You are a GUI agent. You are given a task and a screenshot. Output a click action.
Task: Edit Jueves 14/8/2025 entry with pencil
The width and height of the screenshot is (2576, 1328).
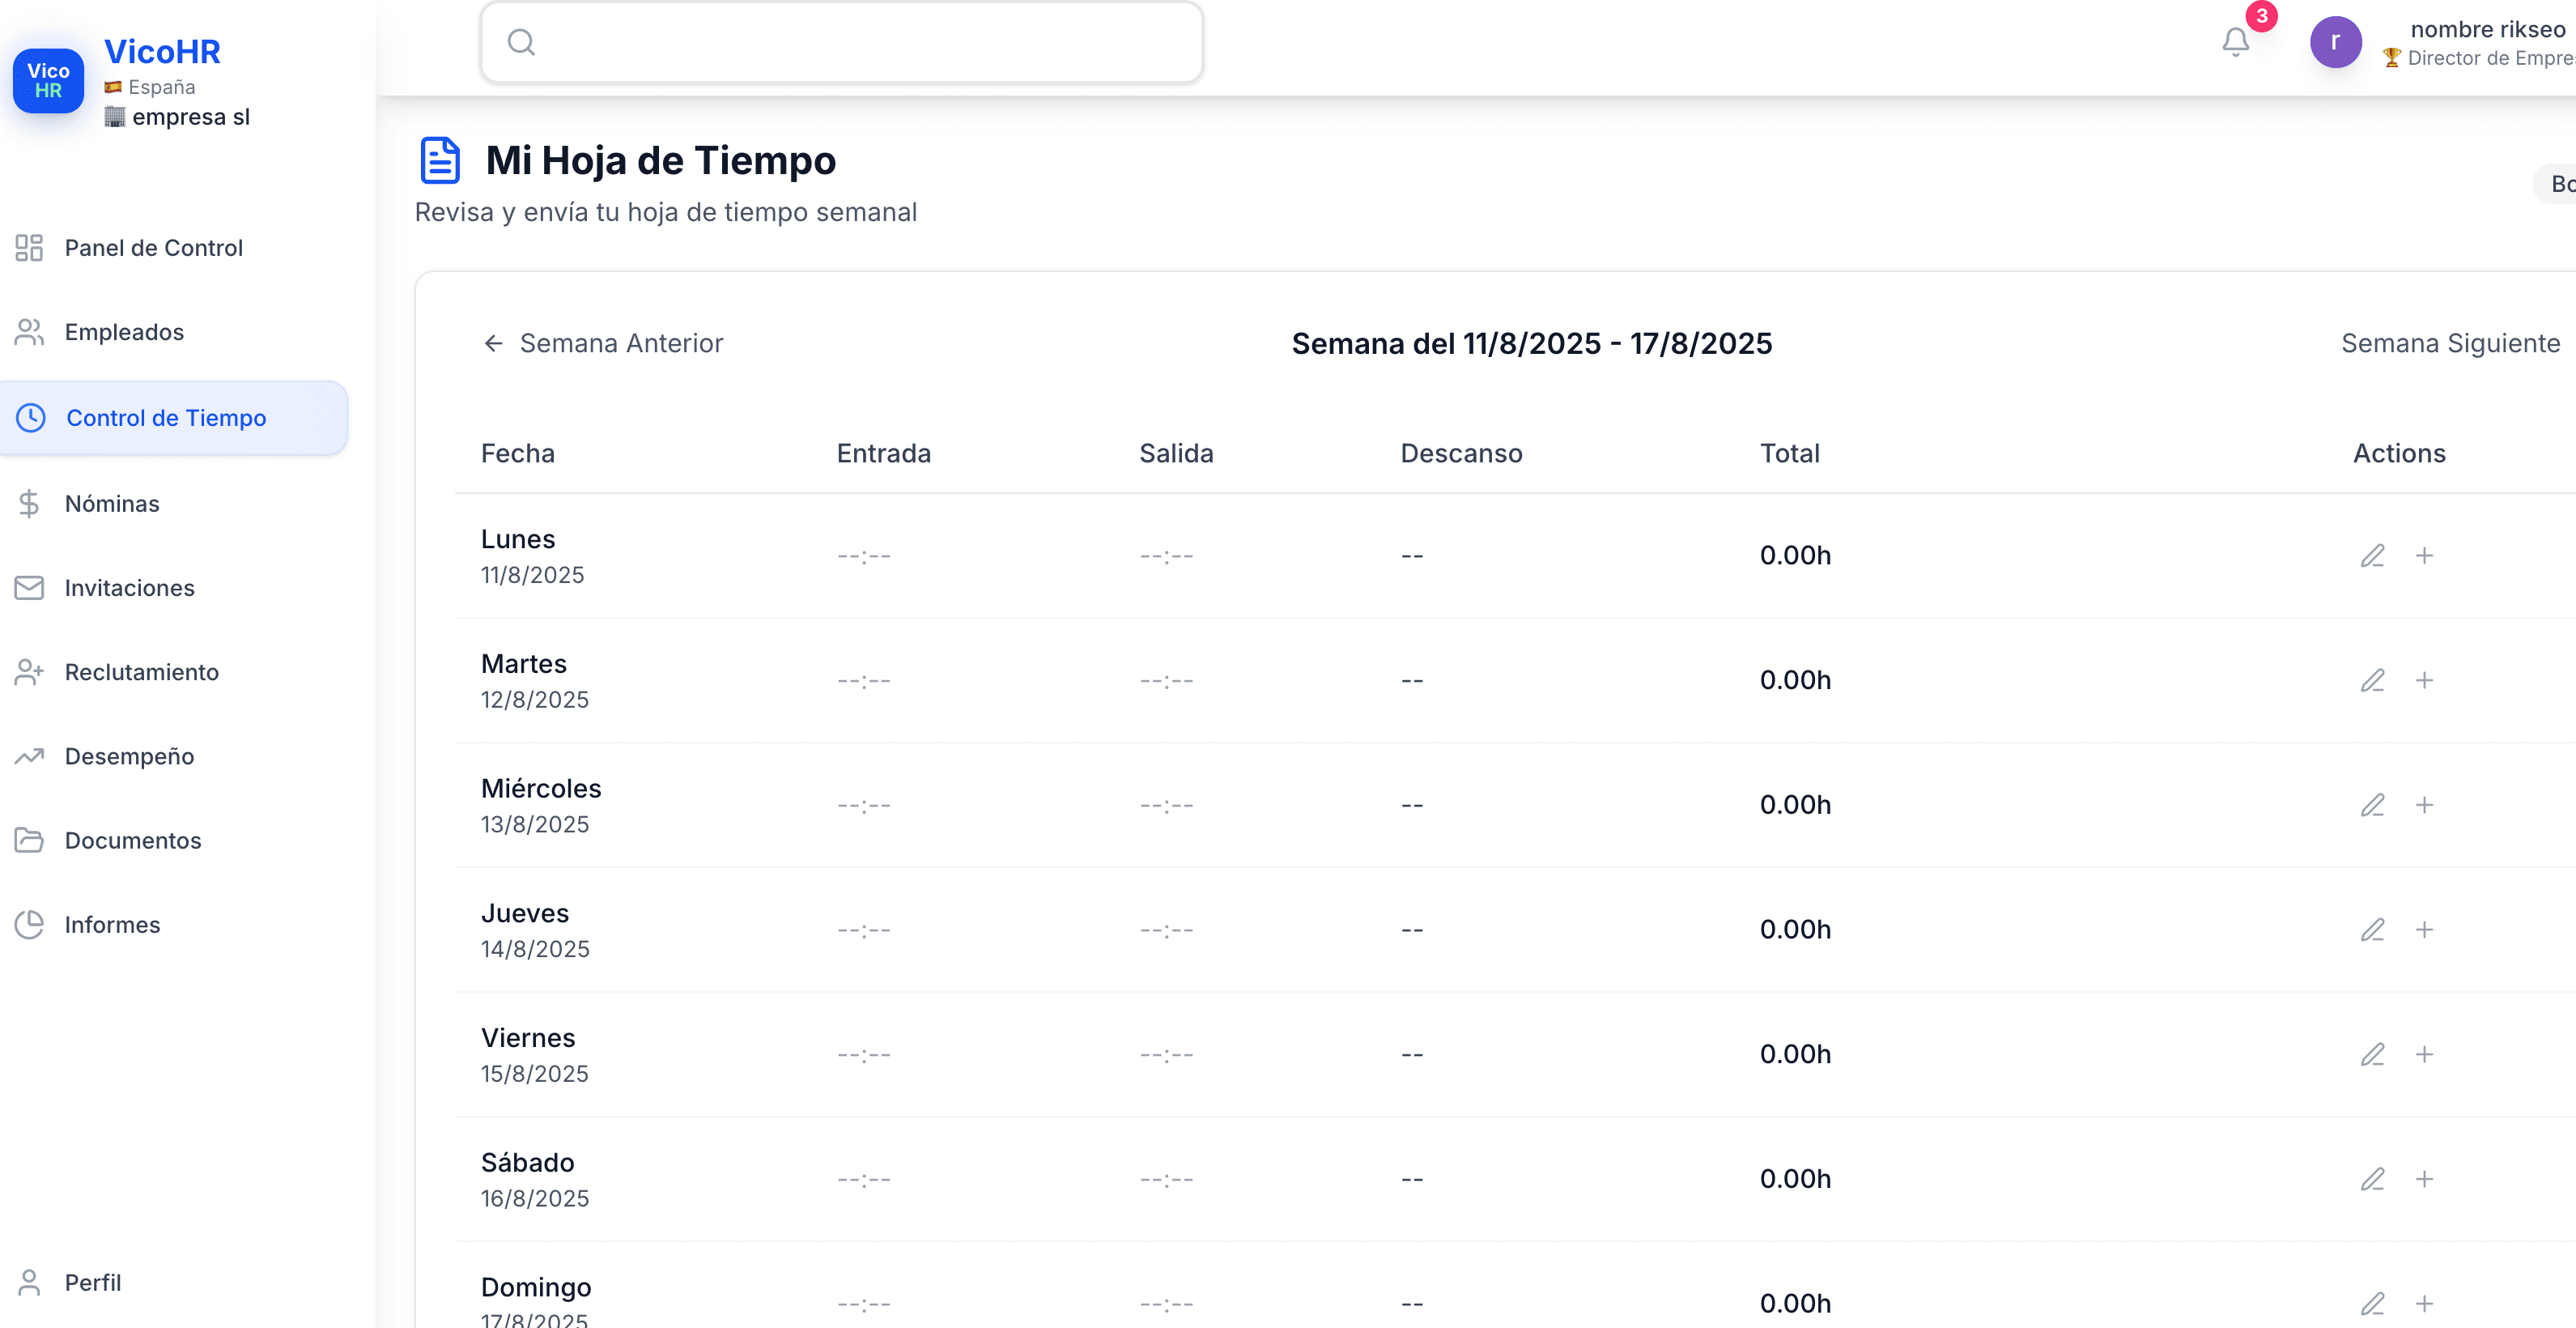coord(2372,929)
